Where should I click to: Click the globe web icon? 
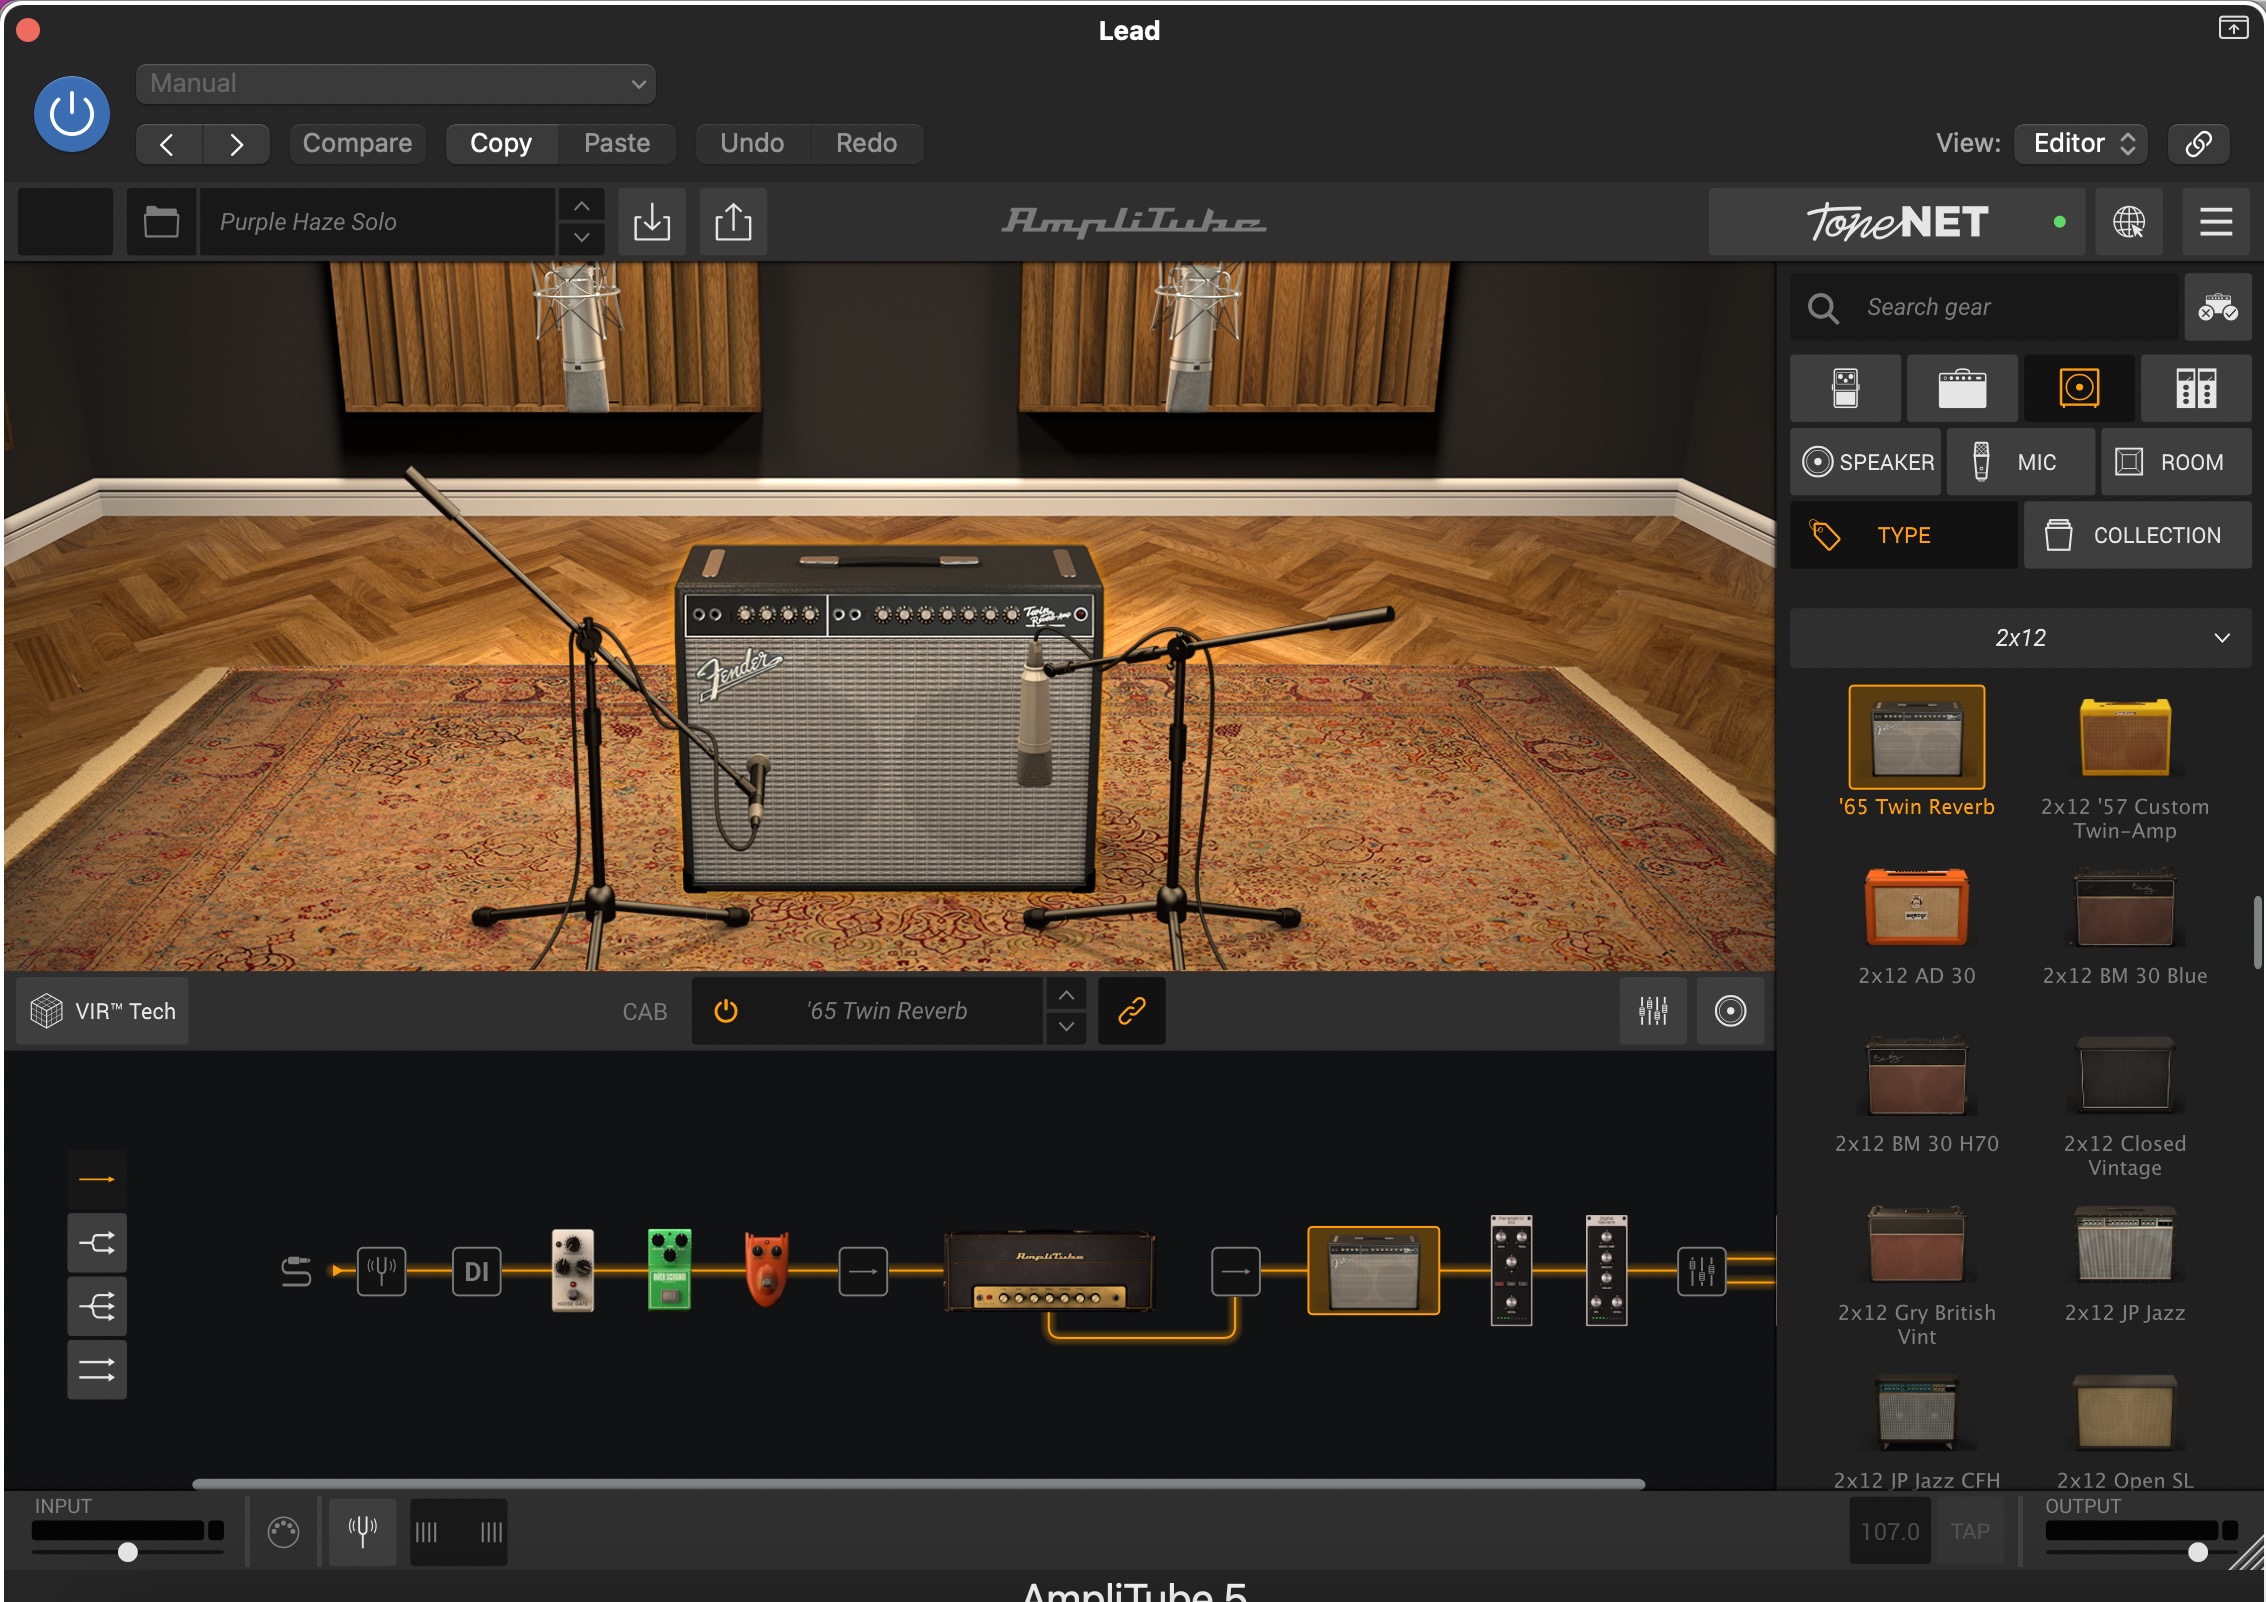point(2128,221)
